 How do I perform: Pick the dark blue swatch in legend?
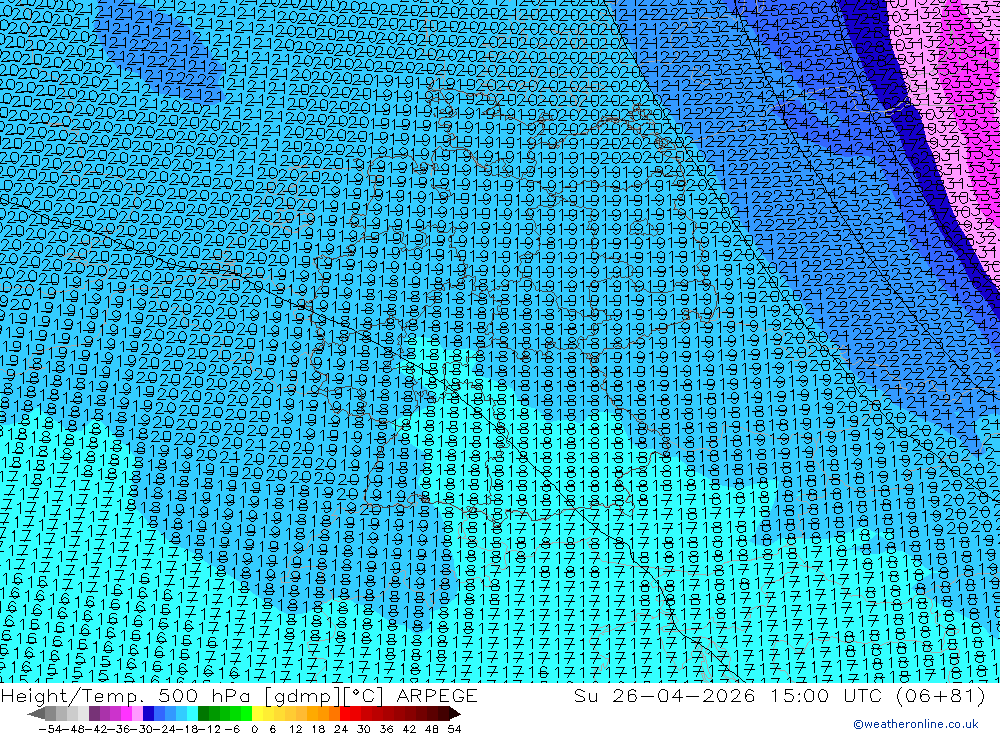point(148,714)
